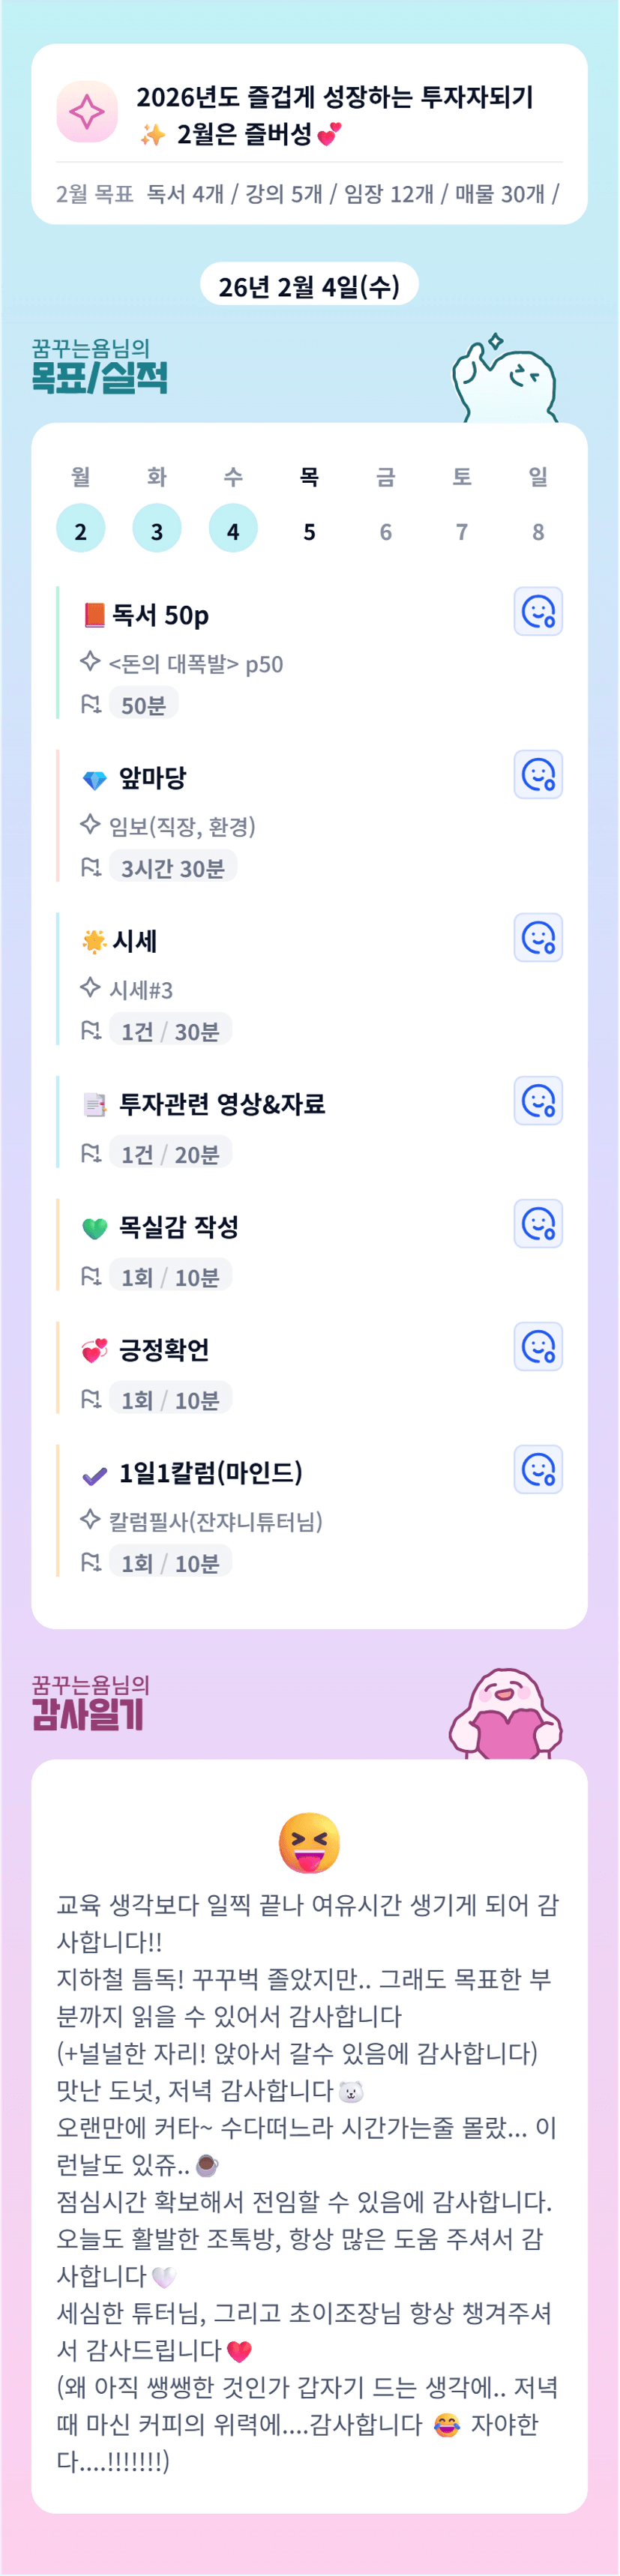Click the 50분 time tag under 독서
The height and width of the screenshot is (2576, 620).
click(x=143, y=705)
